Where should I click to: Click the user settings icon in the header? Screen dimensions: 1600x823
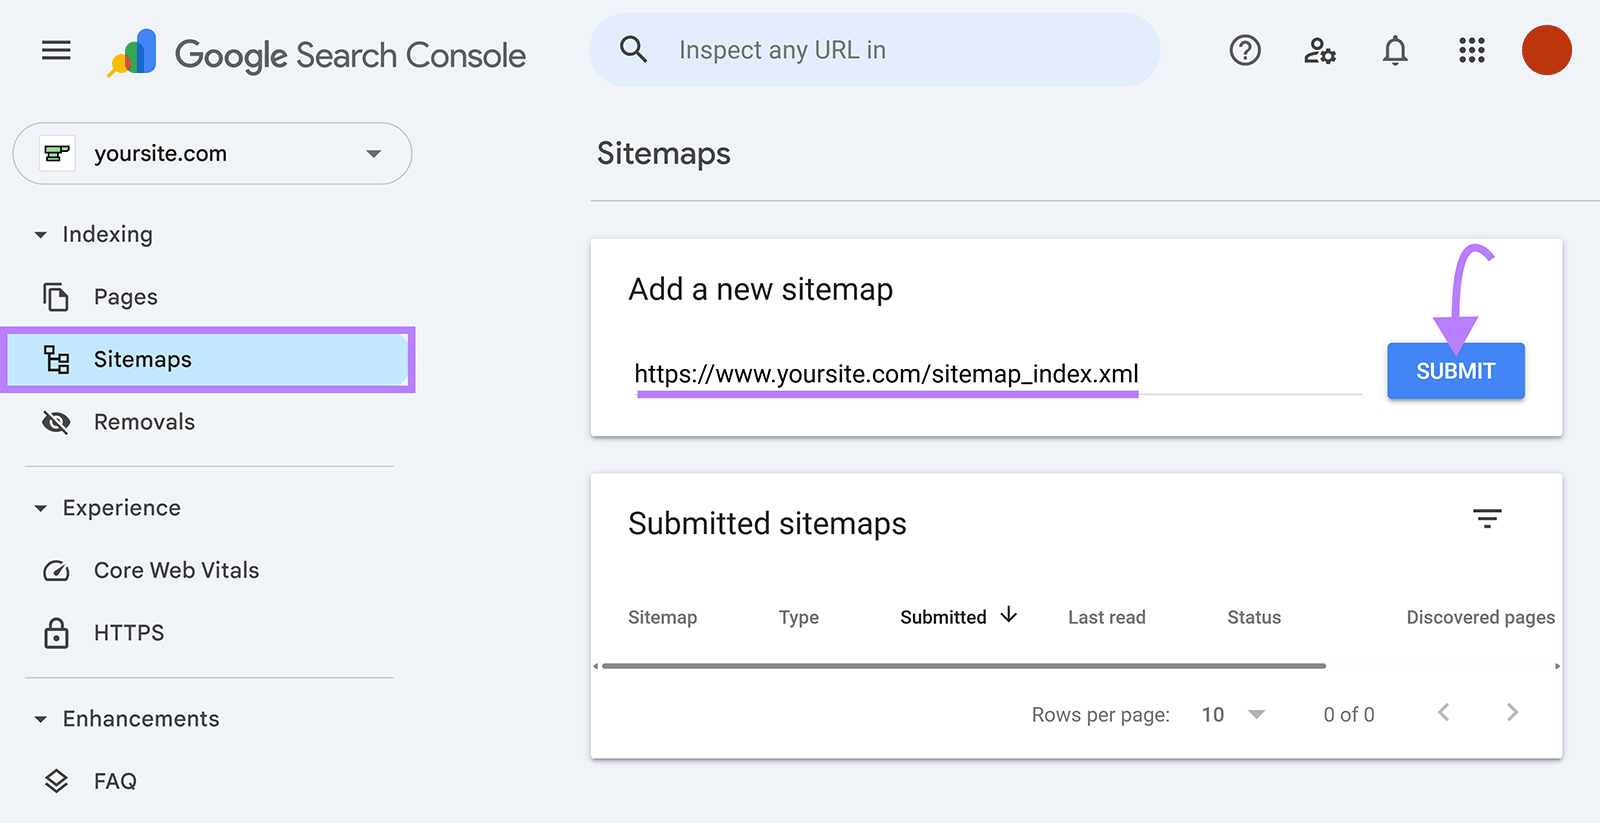point(1320,50)
